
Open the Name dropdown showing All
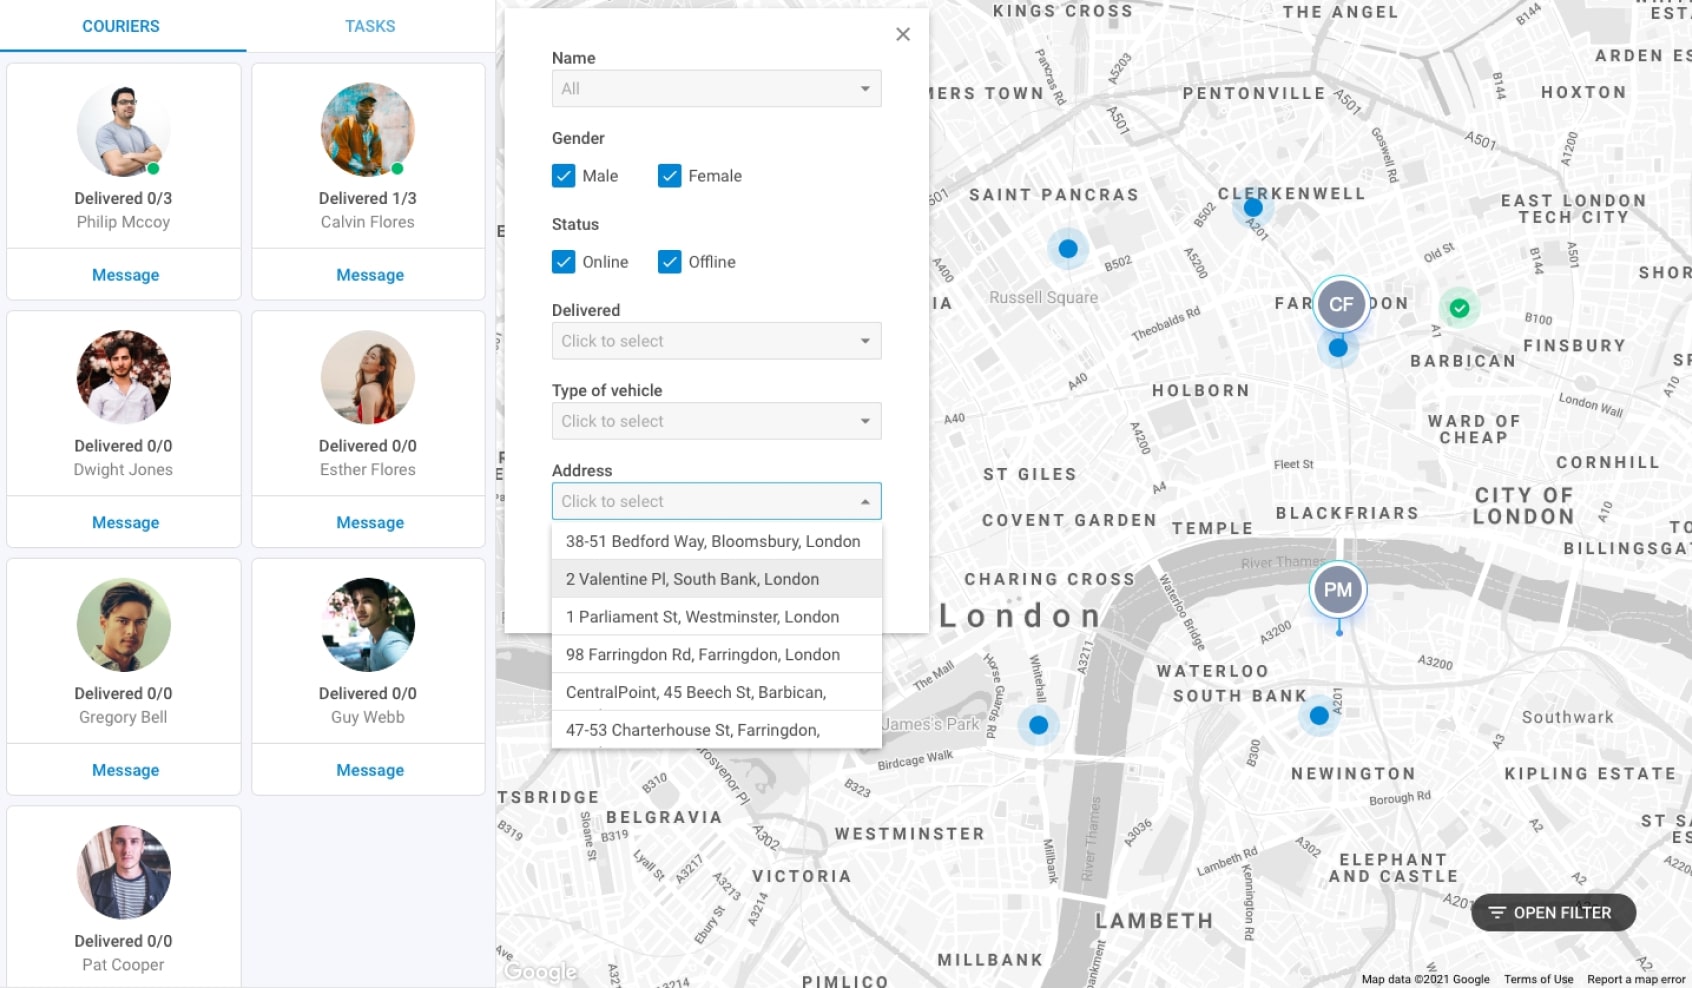tap(716, 89)
